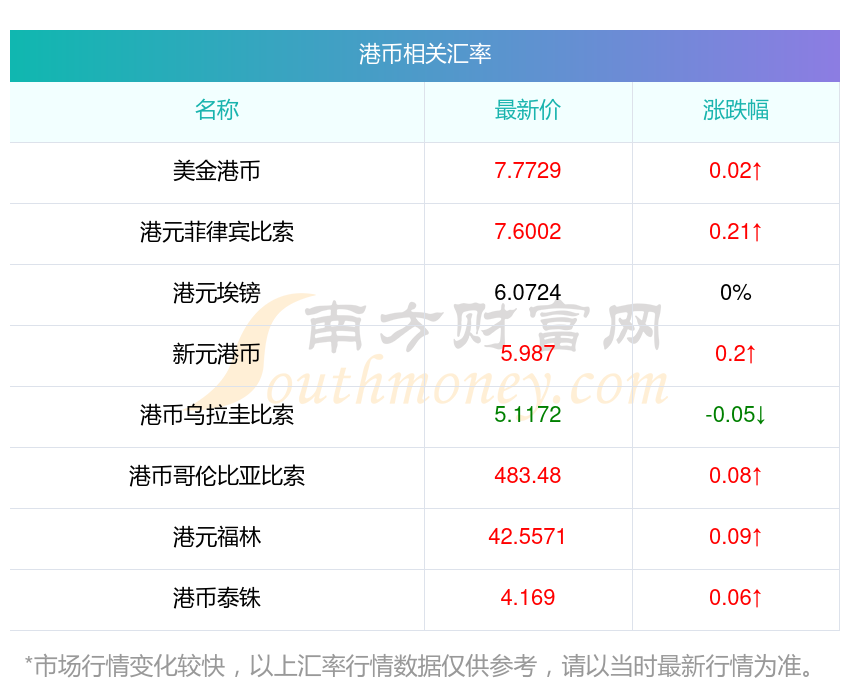The width and height of the screenshot is (850, 697).
Task: Select the 名称 column header
Action: (217, 110)
